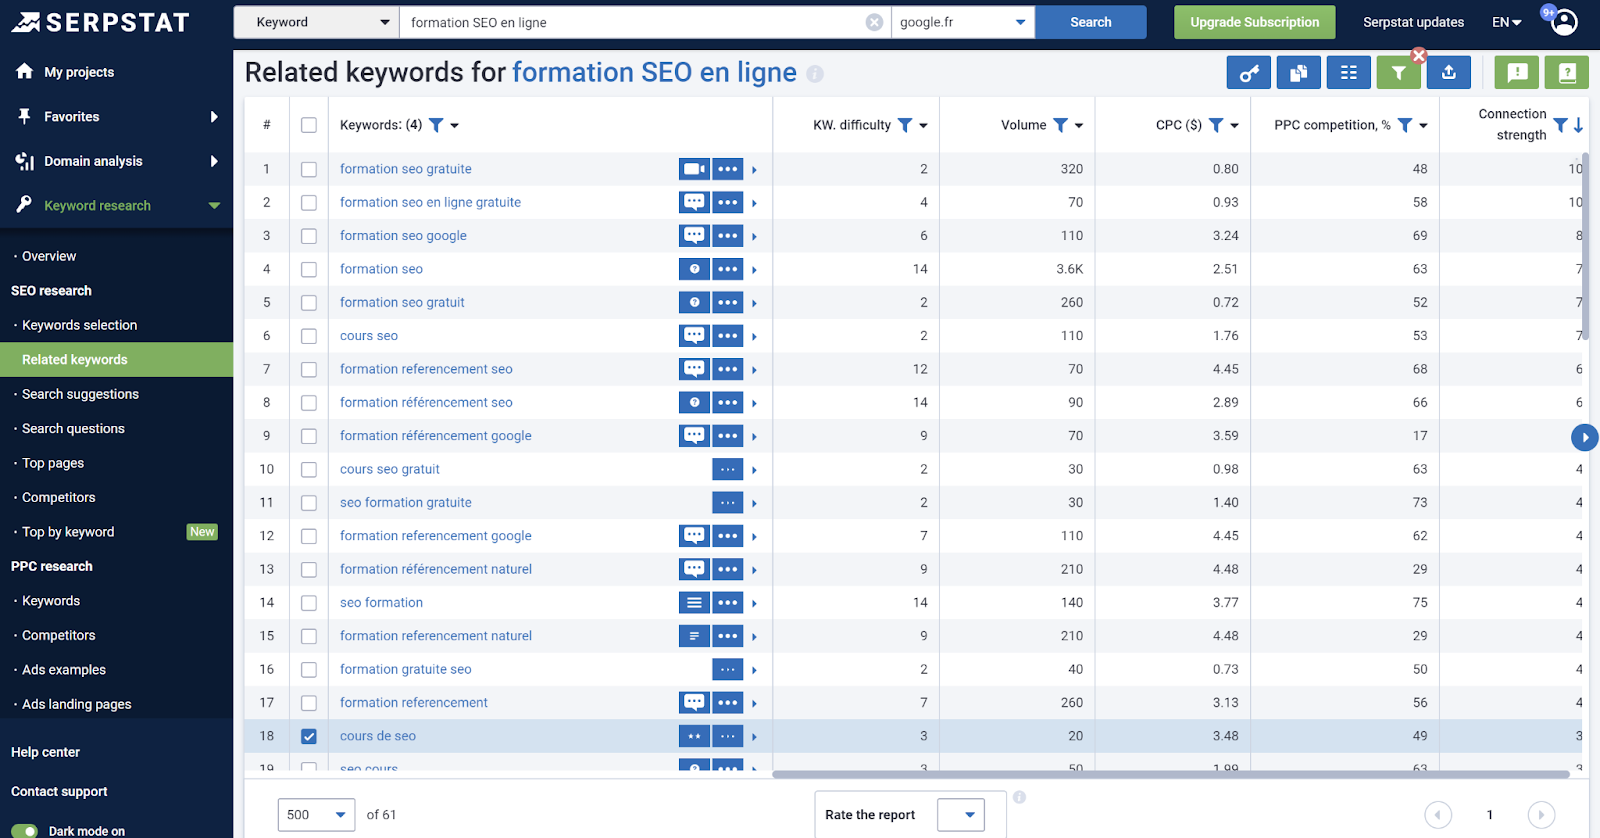Check the box for cours seo
The image size is (1600, 838).
(309, 336)
